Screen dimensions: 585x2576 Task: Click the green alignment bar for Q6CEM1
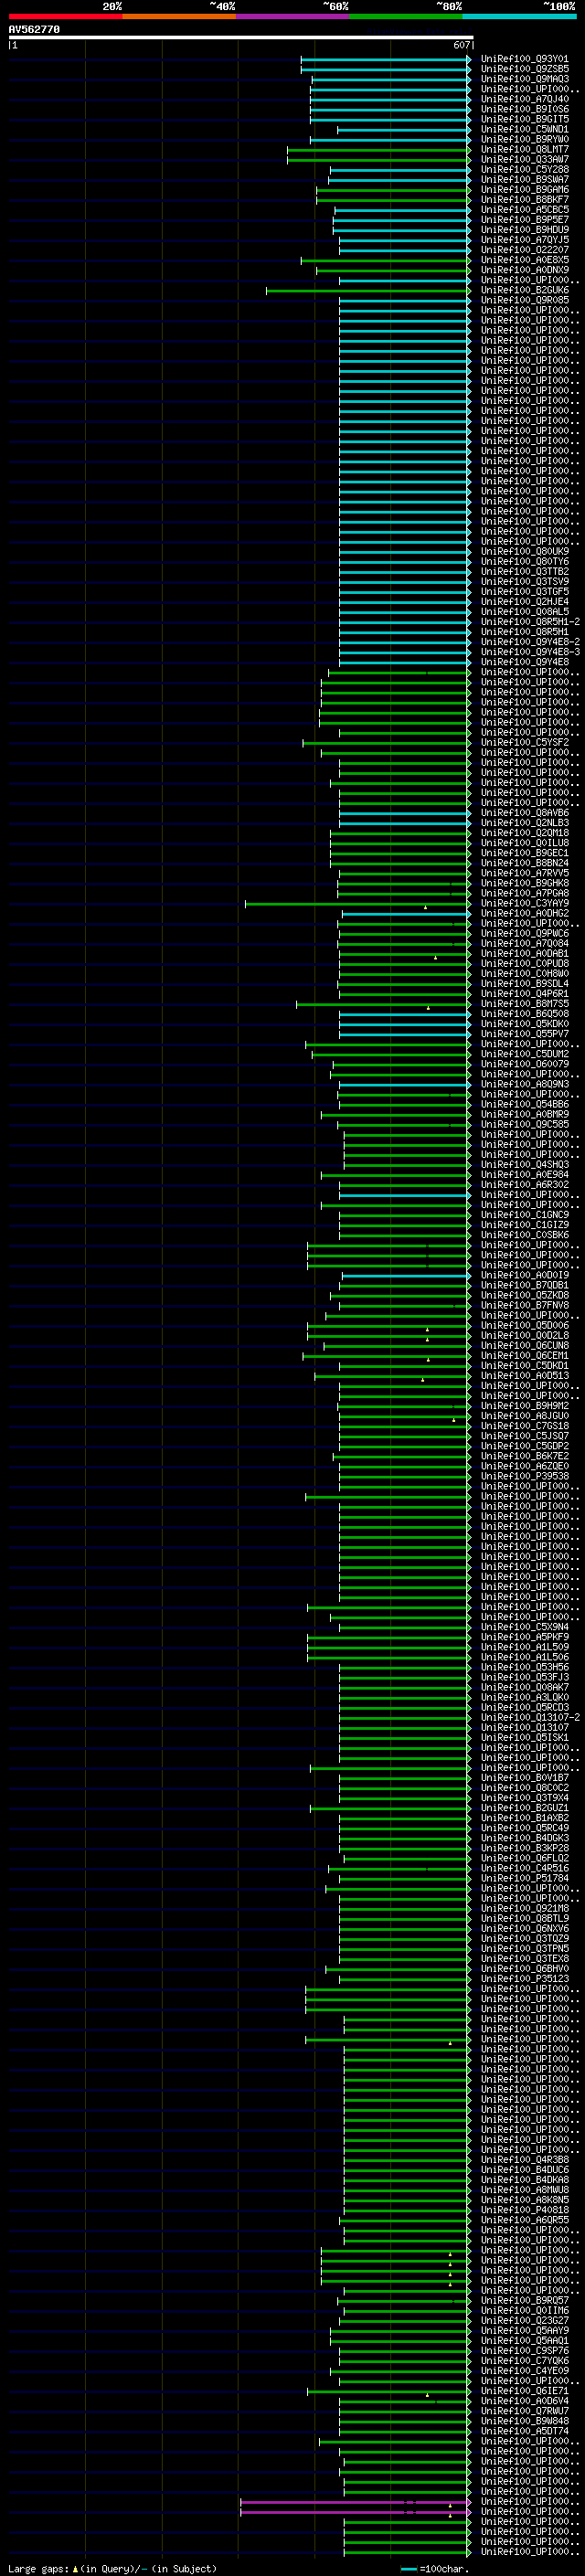pyautogui.click(x=387, y=1356)
